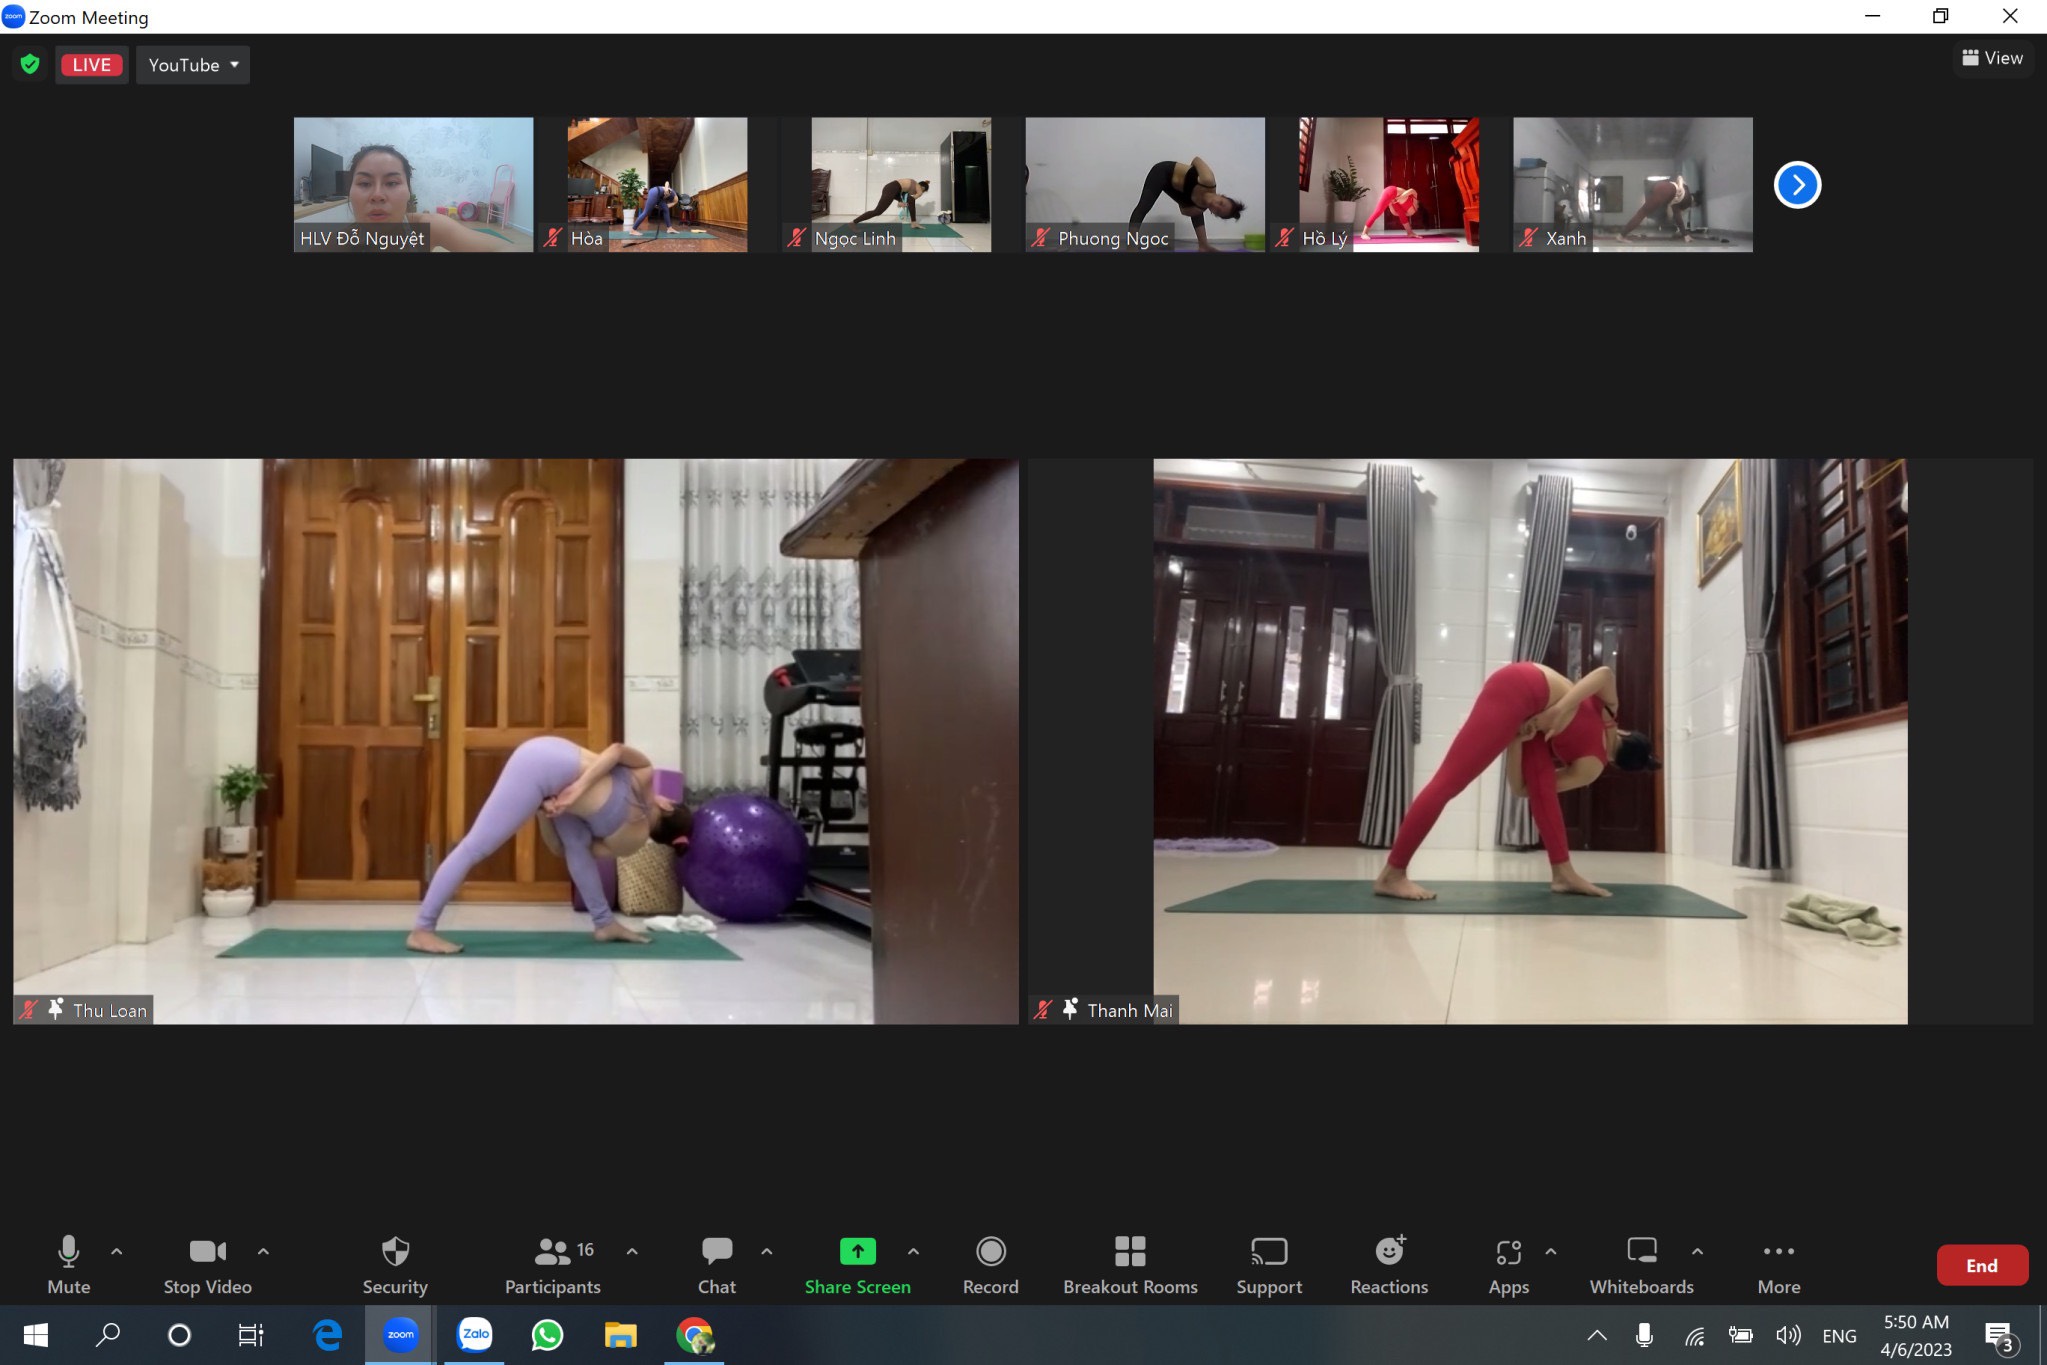This screenshot has height=1365, width=2047.
Task: Open the More options menu
Action: click(x=1779, y=1264)
